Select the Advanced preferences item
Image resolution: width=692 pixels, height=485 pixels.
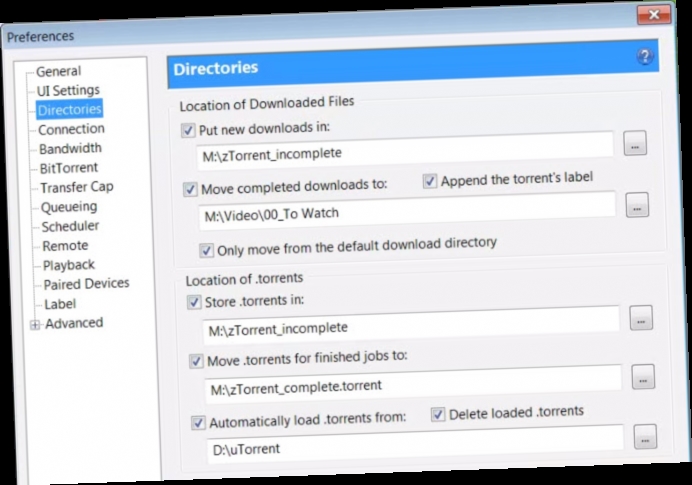point(74,323)
